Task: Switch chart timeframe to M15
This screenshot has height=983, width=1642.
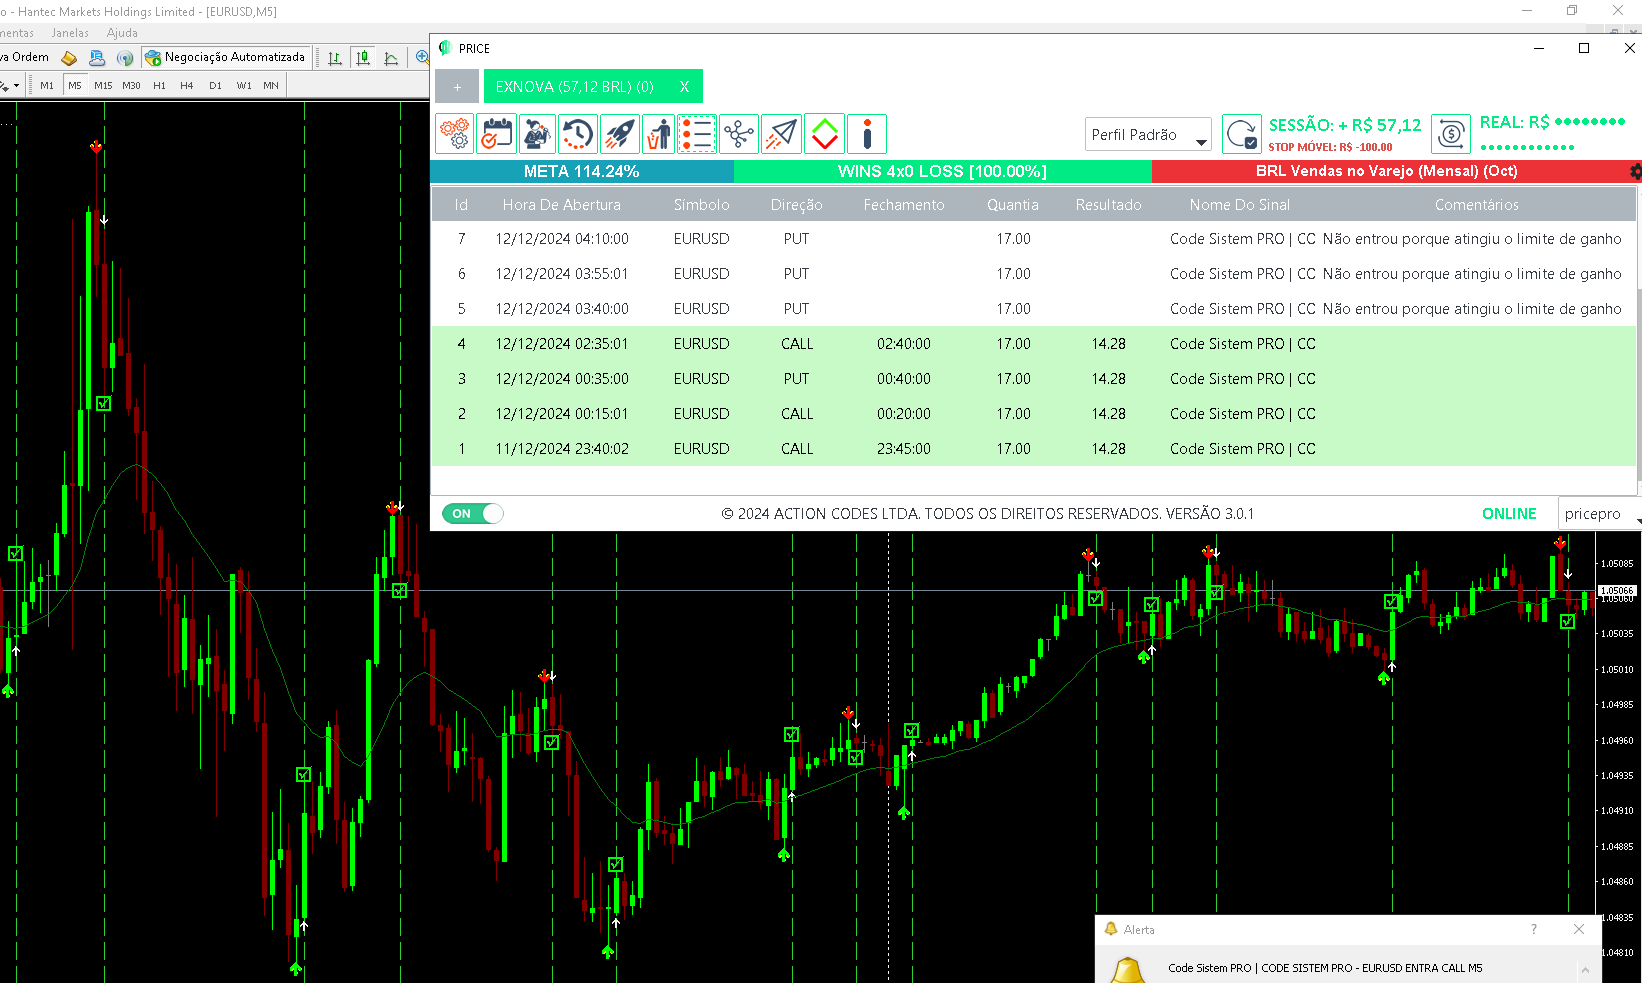Action: [102, 85]
